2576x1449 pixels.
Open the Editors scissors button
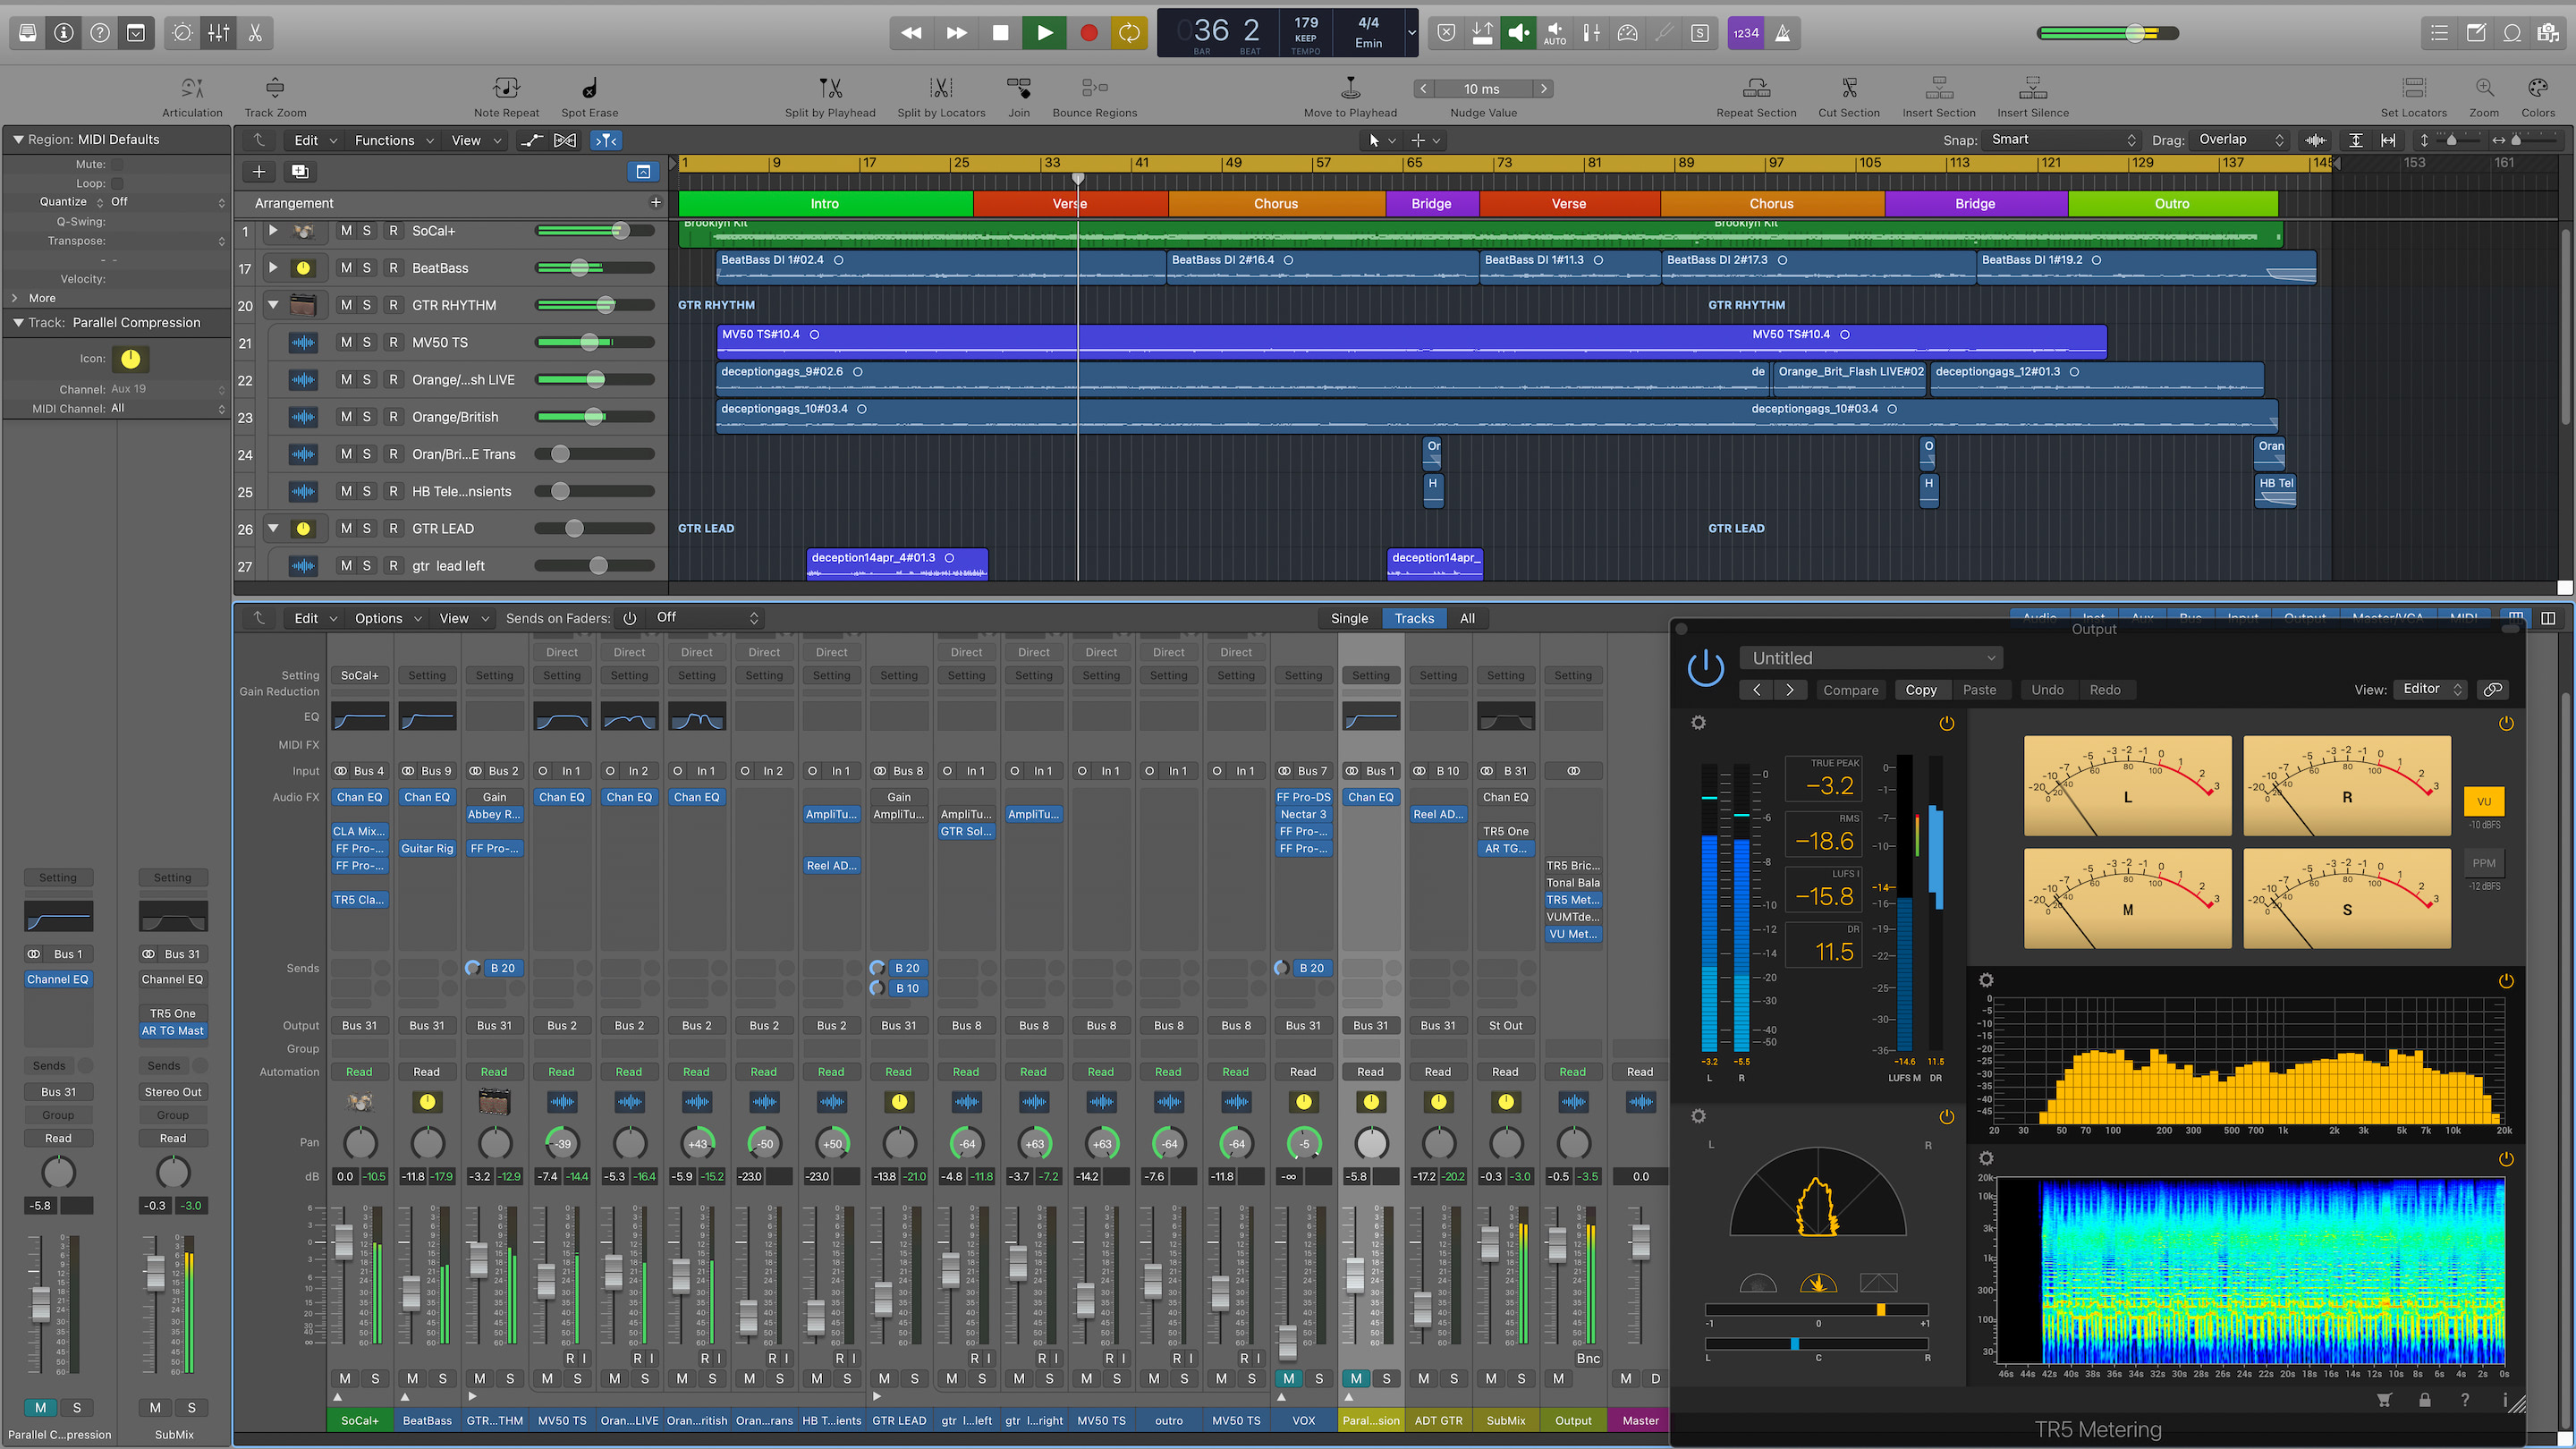[x=255, y=33]
